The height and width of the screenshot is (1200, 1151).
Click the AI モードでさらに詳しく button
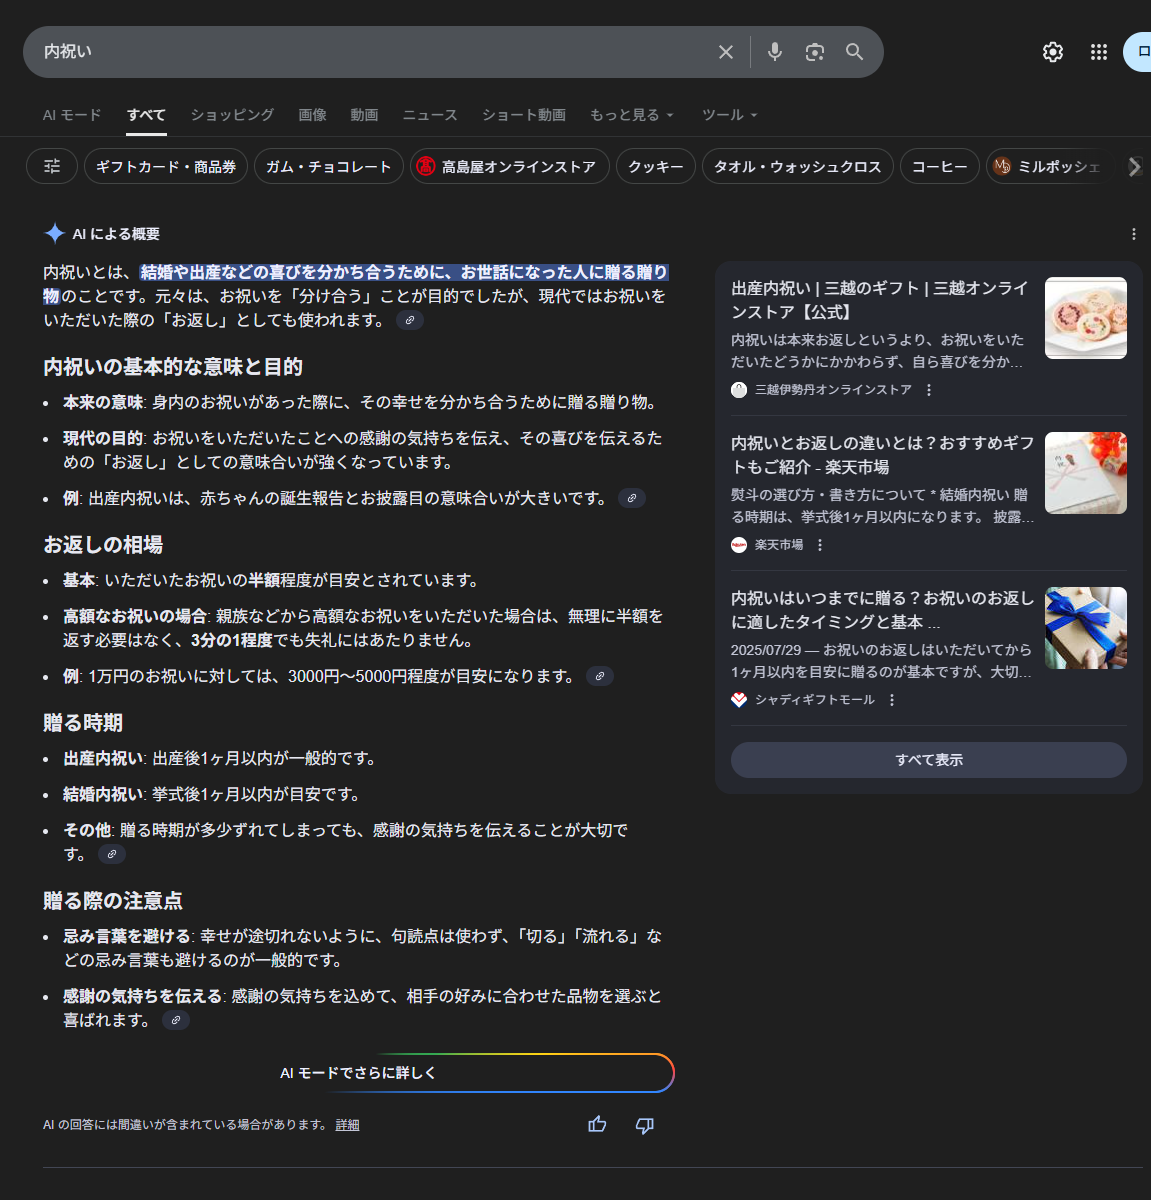tap(357, 1073)
